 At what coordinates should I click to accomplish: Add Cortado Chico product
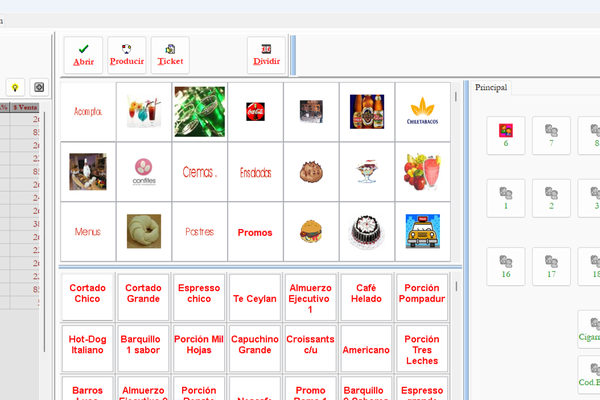click(87, 297)
